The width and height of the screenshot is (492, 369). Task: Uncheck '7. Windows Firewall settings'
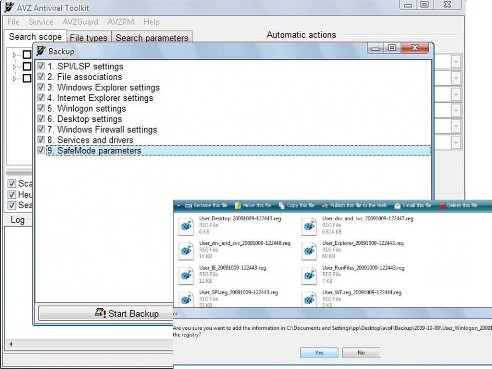click(x=41, y=129)
